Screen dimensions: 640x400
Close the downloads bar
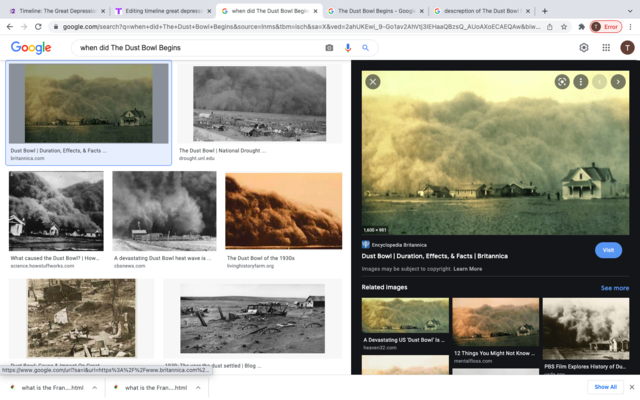coord(632,387)
